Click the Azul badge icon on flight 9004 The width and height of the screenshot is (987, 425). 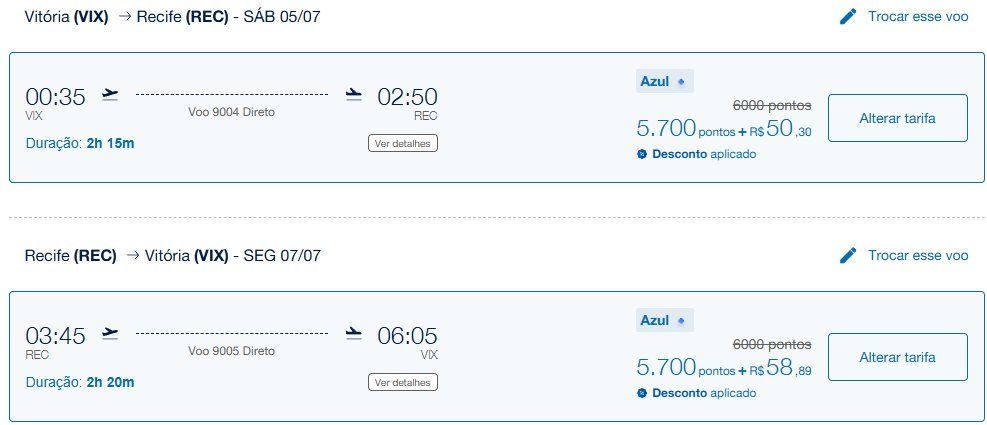(681, 82)
